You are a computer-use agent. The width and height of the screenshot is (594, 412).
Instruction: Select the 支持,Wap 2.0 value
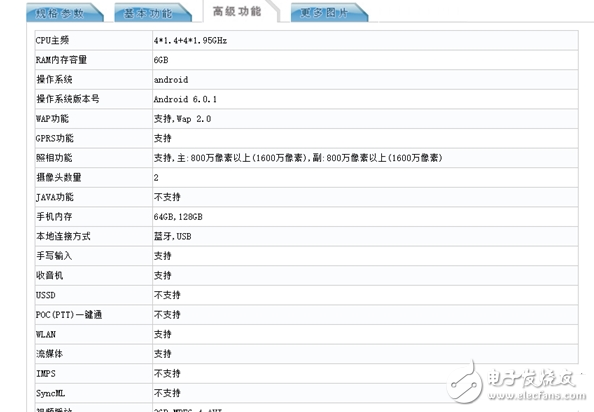pyautogui.click(x=182, y=119)
